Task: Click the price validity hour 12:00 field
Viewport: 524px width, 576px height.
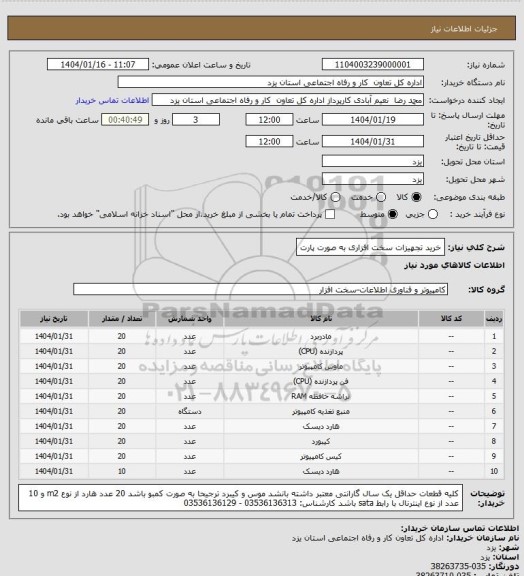Action: coord(269,141)
